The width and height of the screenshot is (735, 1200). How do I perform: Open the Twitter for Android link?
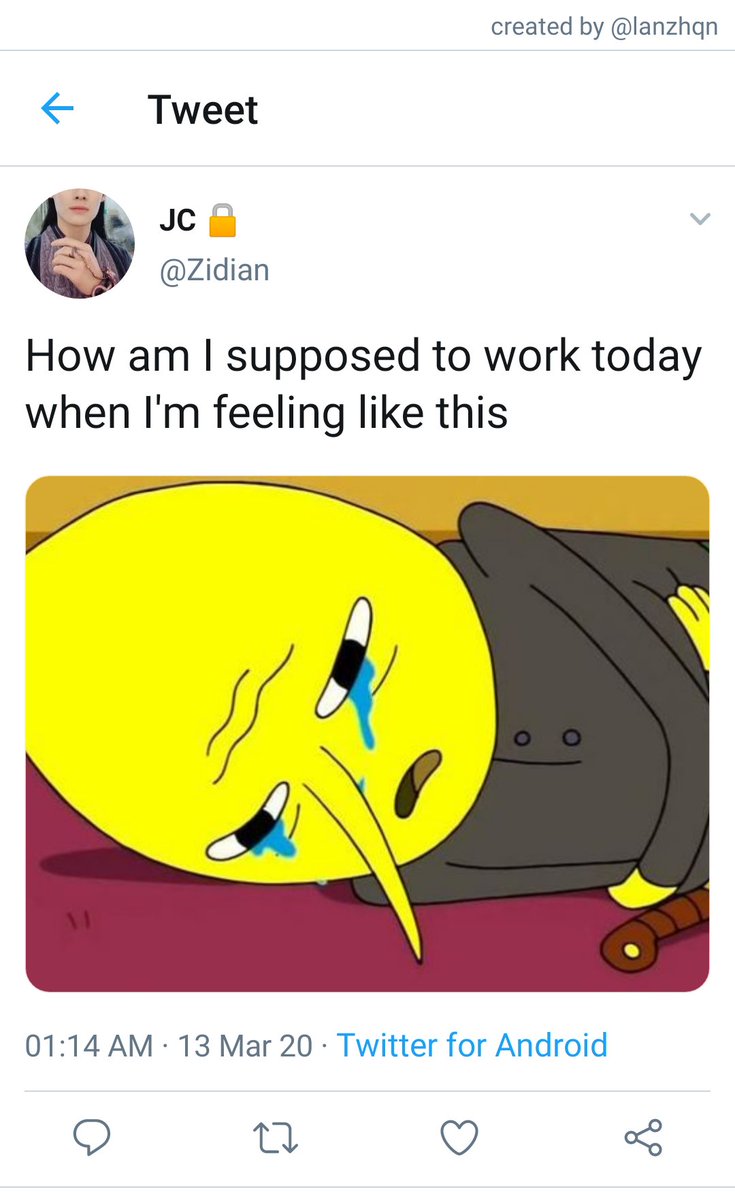pyautogui.click(x=472, y=1045)
